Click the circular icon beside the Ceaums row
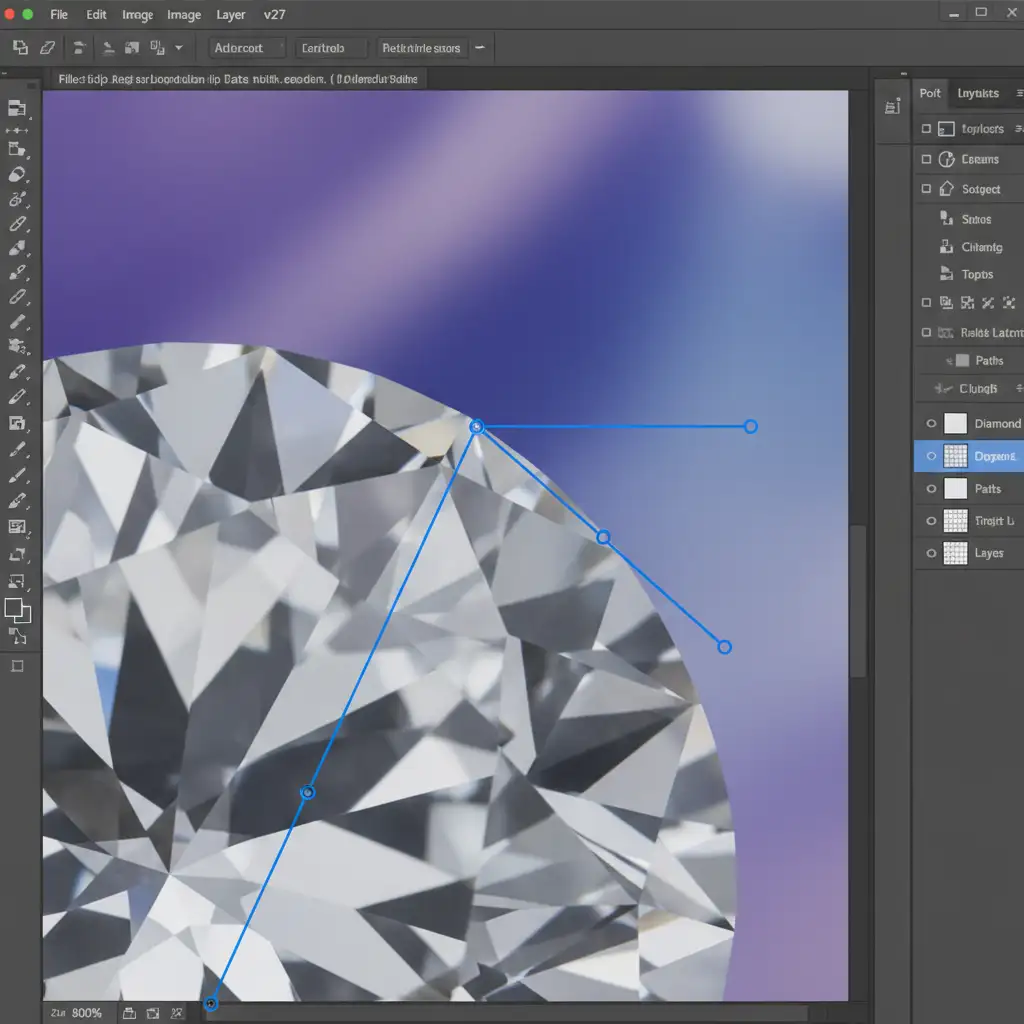 (x=947, y=159)
